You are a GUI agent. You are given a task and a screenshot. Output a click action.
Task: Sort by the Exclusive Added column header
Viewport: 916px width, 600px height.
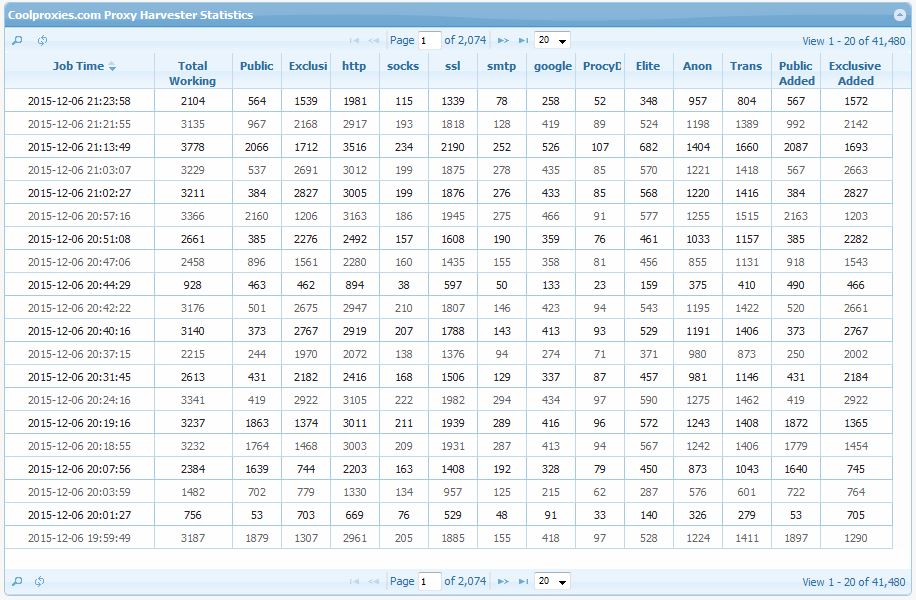click(x=855, y=73)
